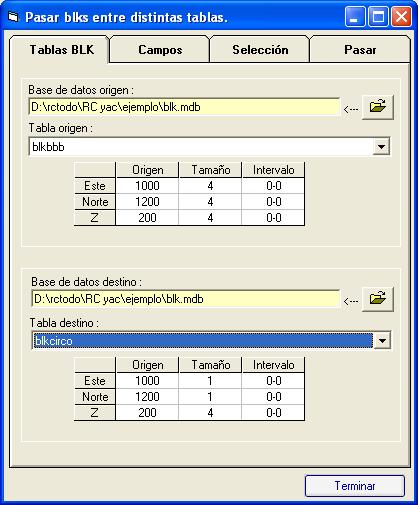The image size is (418, 505).
Task: Click origin table Norte row header
Action: (95, 202)
